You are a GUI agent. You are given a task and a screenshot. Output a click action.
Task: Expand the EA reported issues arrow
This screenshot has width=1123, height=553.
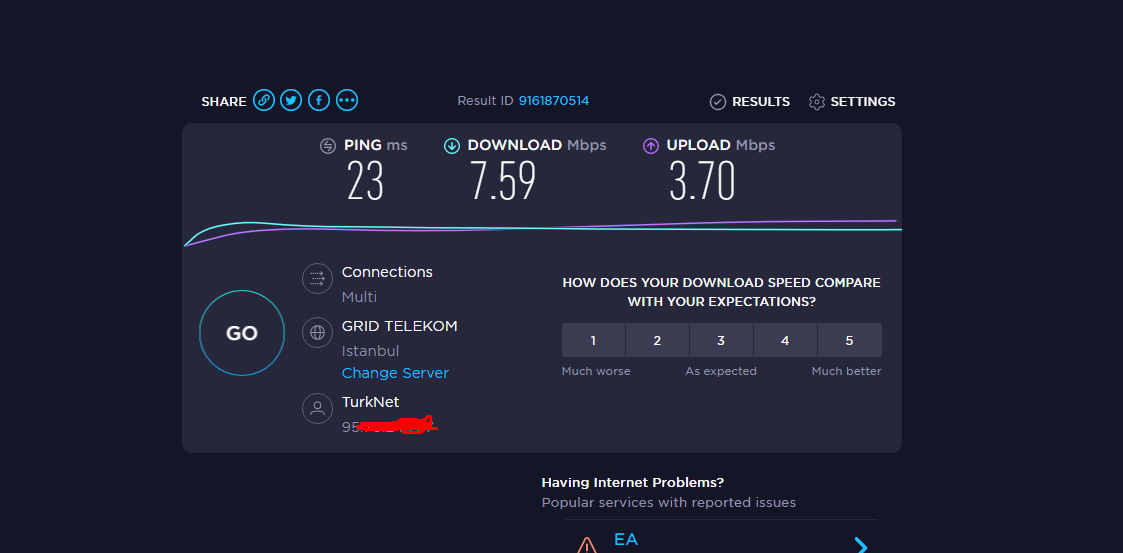pyautogui.click(x=860, y=545)
